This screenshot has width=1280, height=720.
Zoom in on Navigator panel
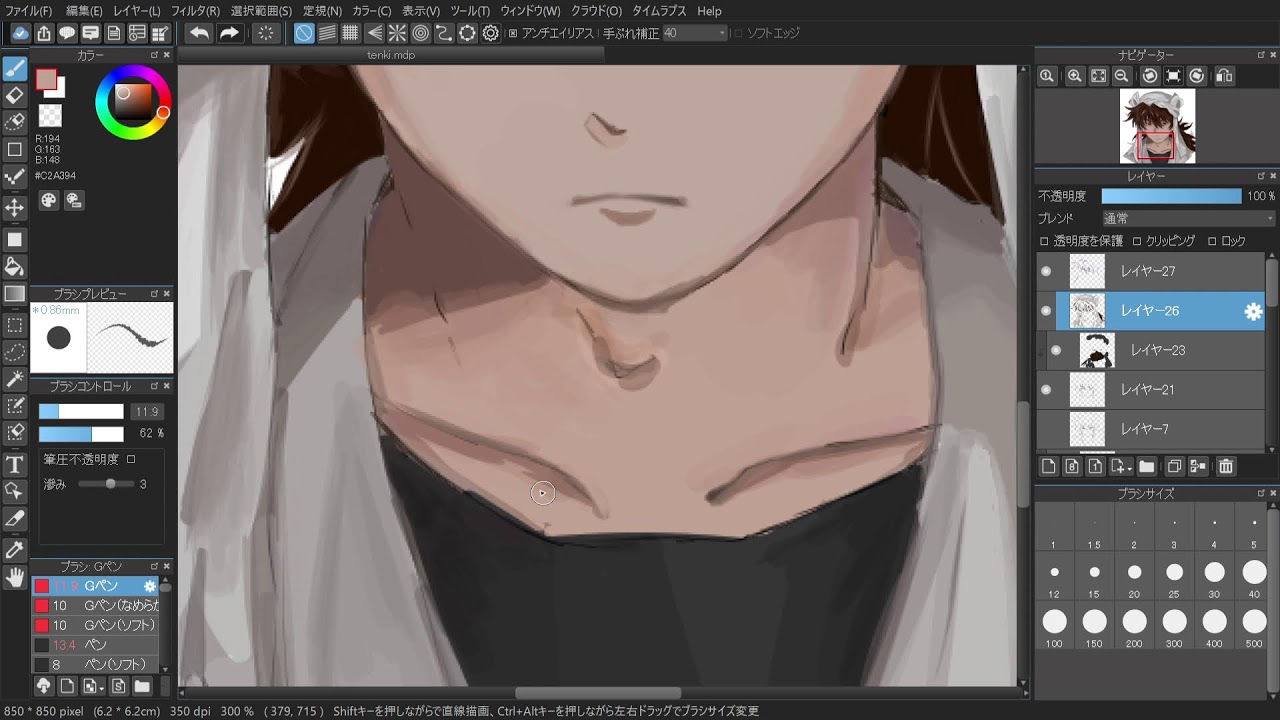1074,76
